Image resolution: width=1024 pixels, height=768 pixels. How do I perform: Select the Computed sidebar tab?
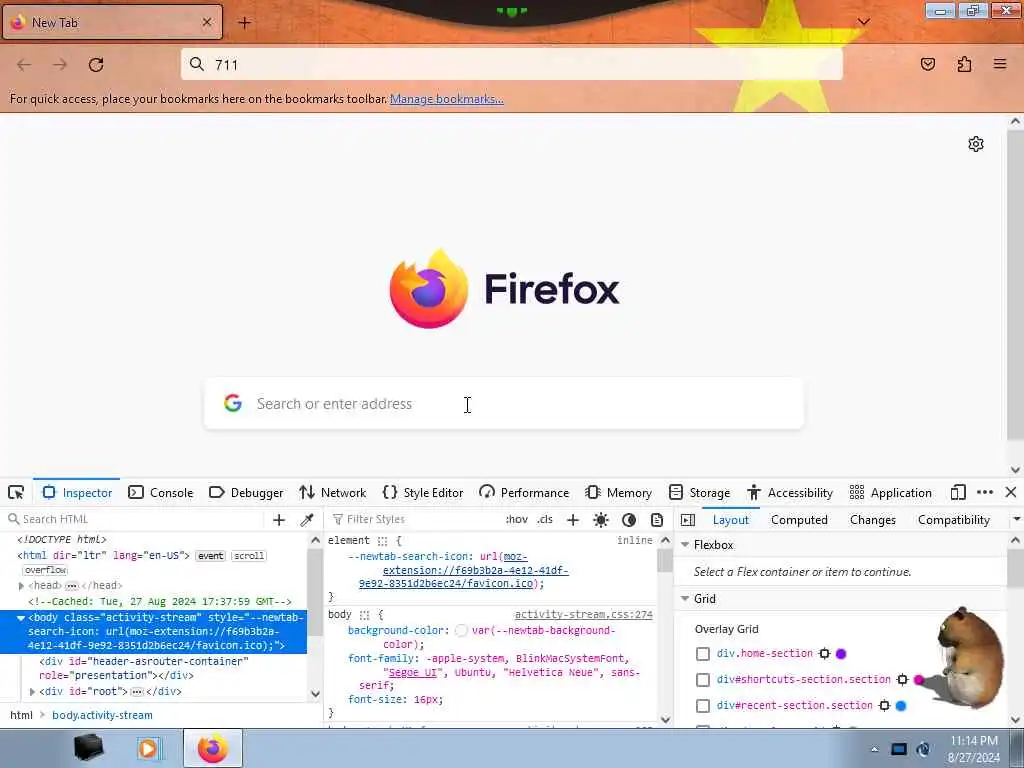[x=799, y=520]
